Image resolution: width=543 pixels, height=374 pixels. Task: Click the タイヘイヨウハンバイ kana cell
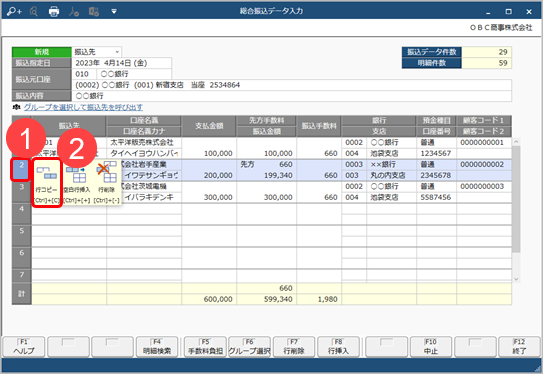[144, 153]
